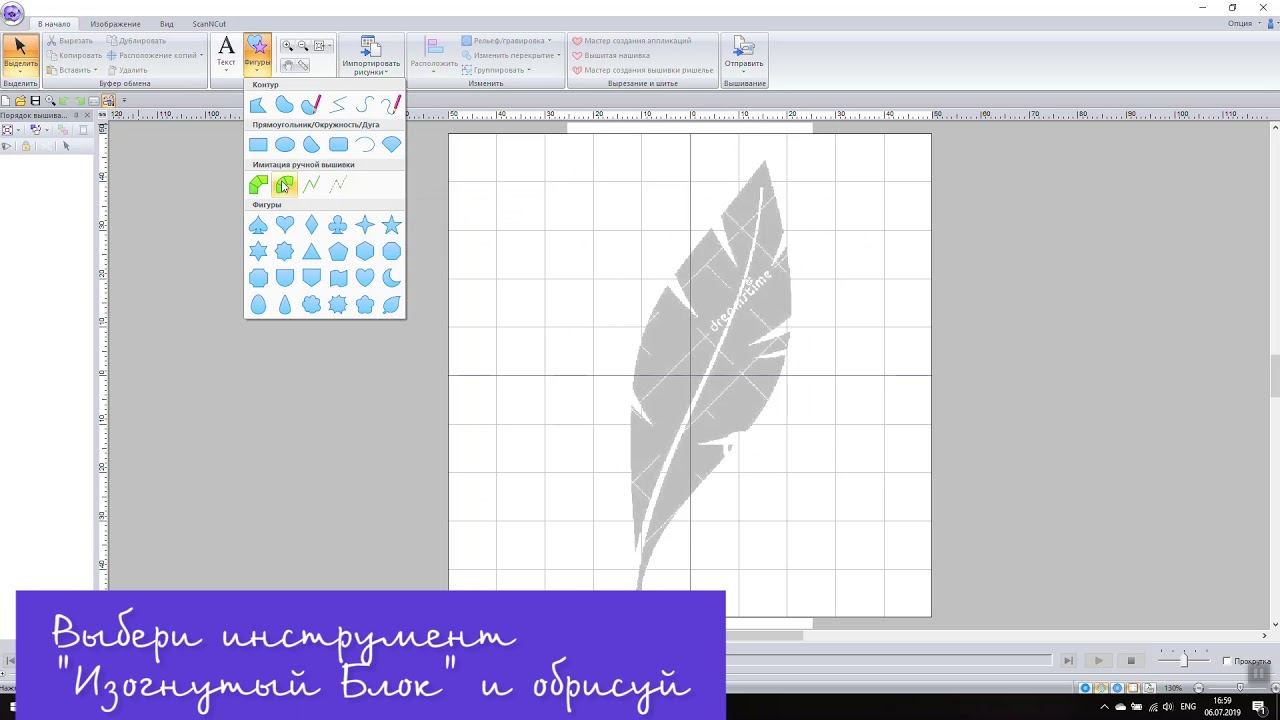Toggle the eye visibility icon in sewing order panel
The width and height of the screenshot is (1280, 720).
(x=7, y=146)
